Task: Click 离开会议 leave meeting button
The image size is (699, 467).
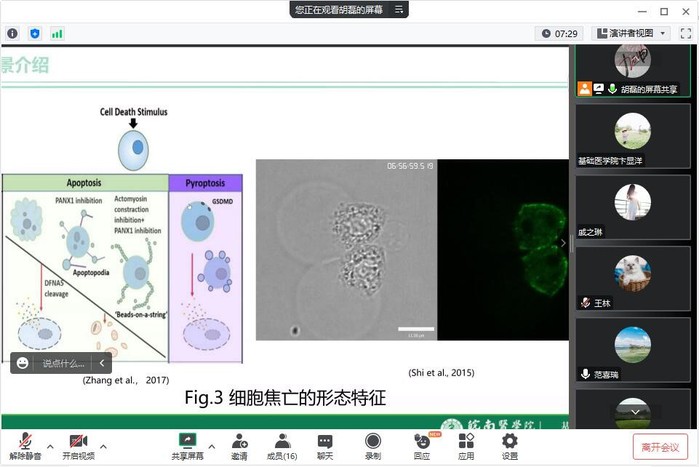Action: pyautogui.click(x=660, y=446)
